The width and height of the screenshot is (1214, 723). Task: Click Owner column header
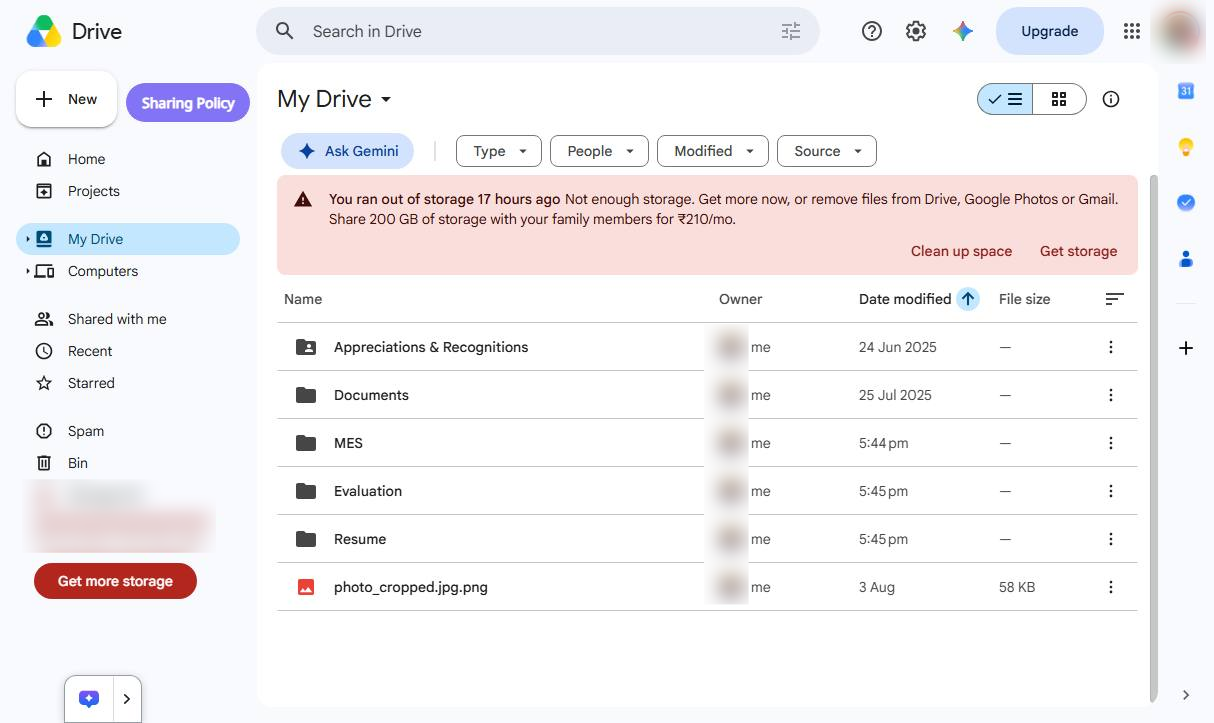pyautogui.click(x=740, y=299)
